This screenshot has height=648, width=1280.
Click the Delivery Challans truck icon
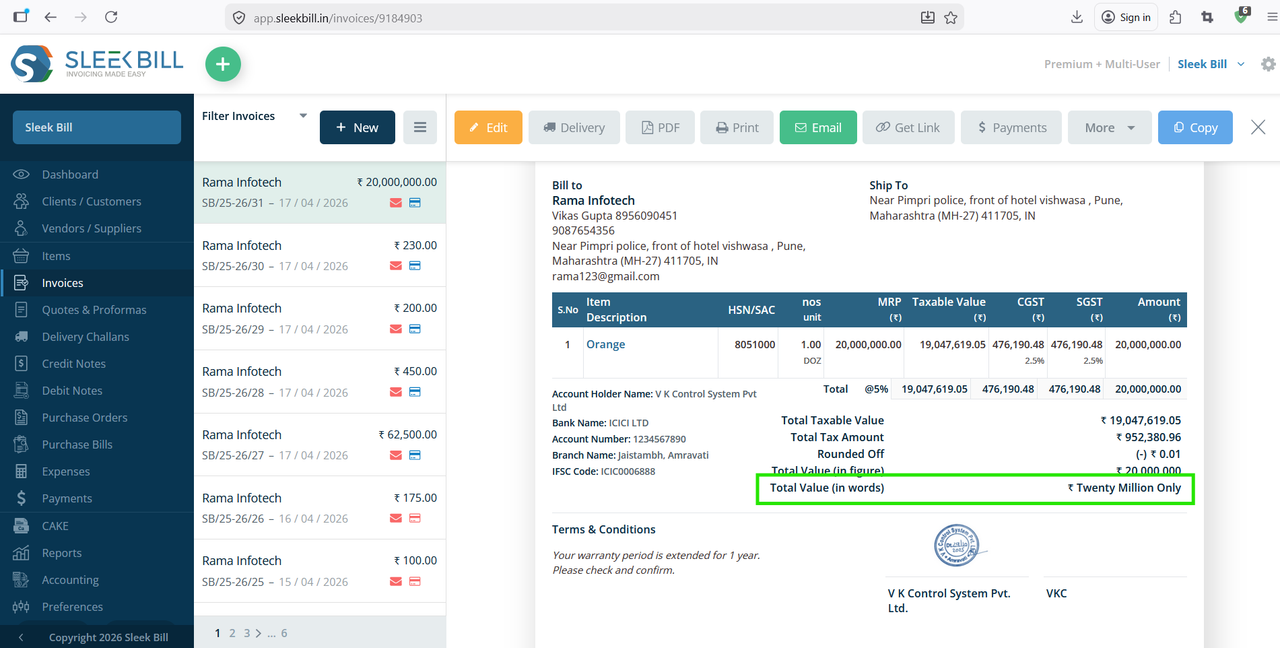click(x=21, y=337)
